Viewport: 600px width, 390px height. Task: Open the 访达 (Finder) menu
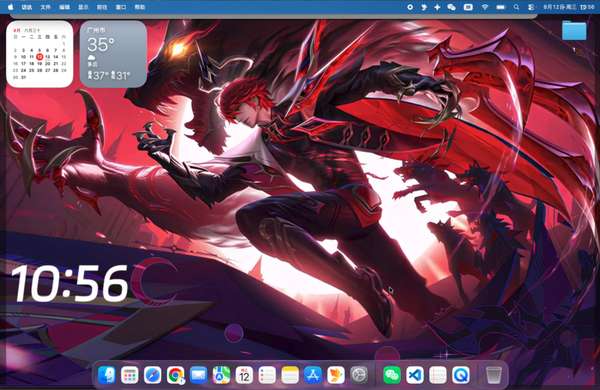(x=27, y=7)
